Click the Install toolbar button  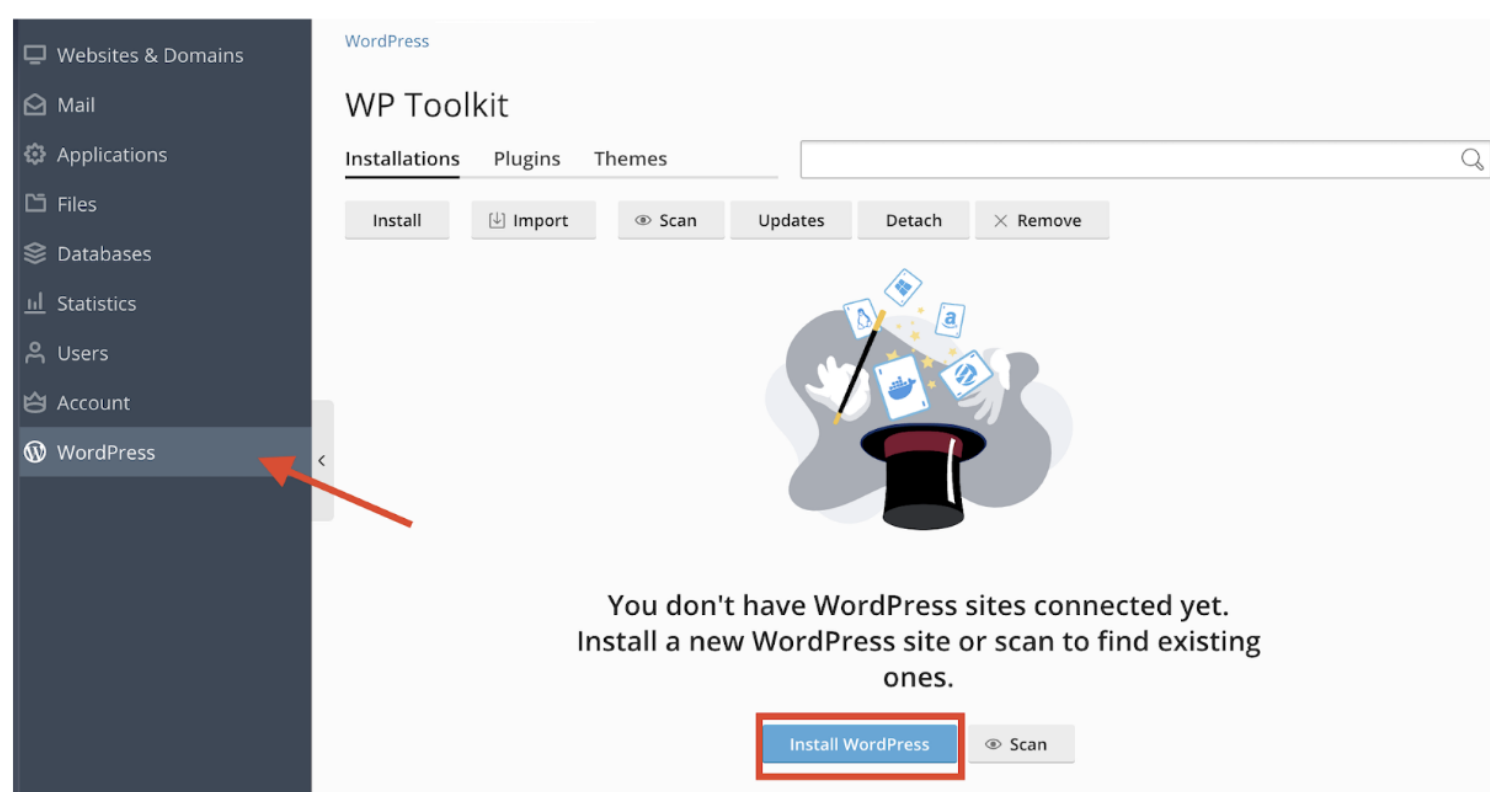coord(397,221)
